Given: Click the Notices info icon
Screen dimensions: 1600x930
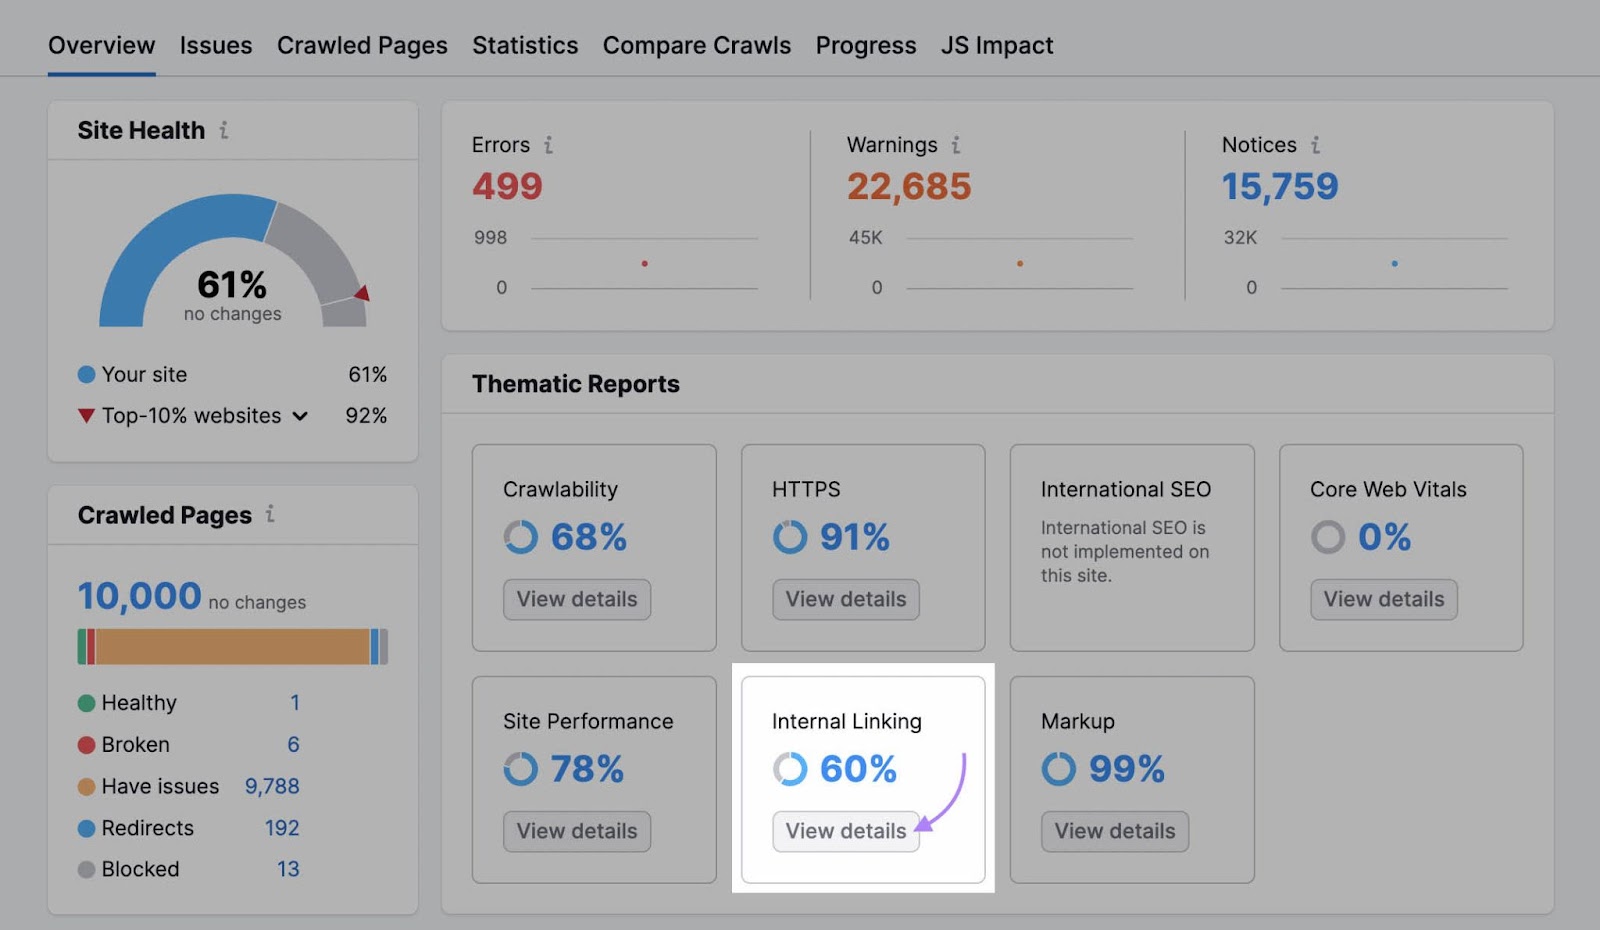Looking at the screenshot, I should tap(1318, 145).
